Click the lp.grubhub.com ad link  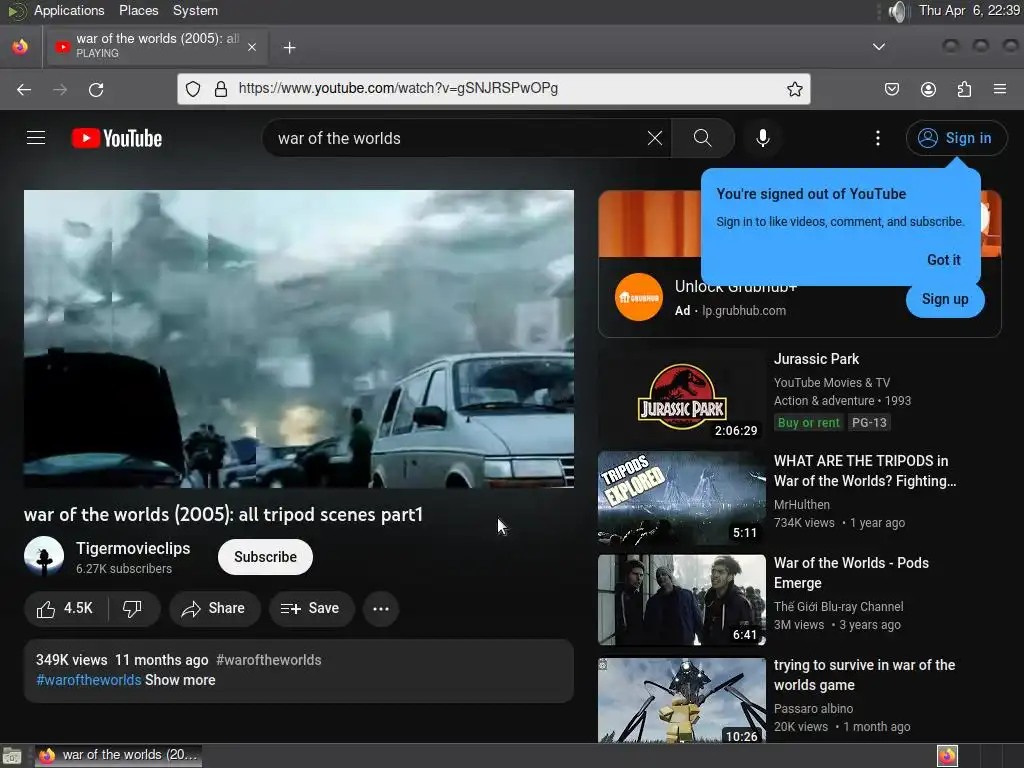[744, 311]
